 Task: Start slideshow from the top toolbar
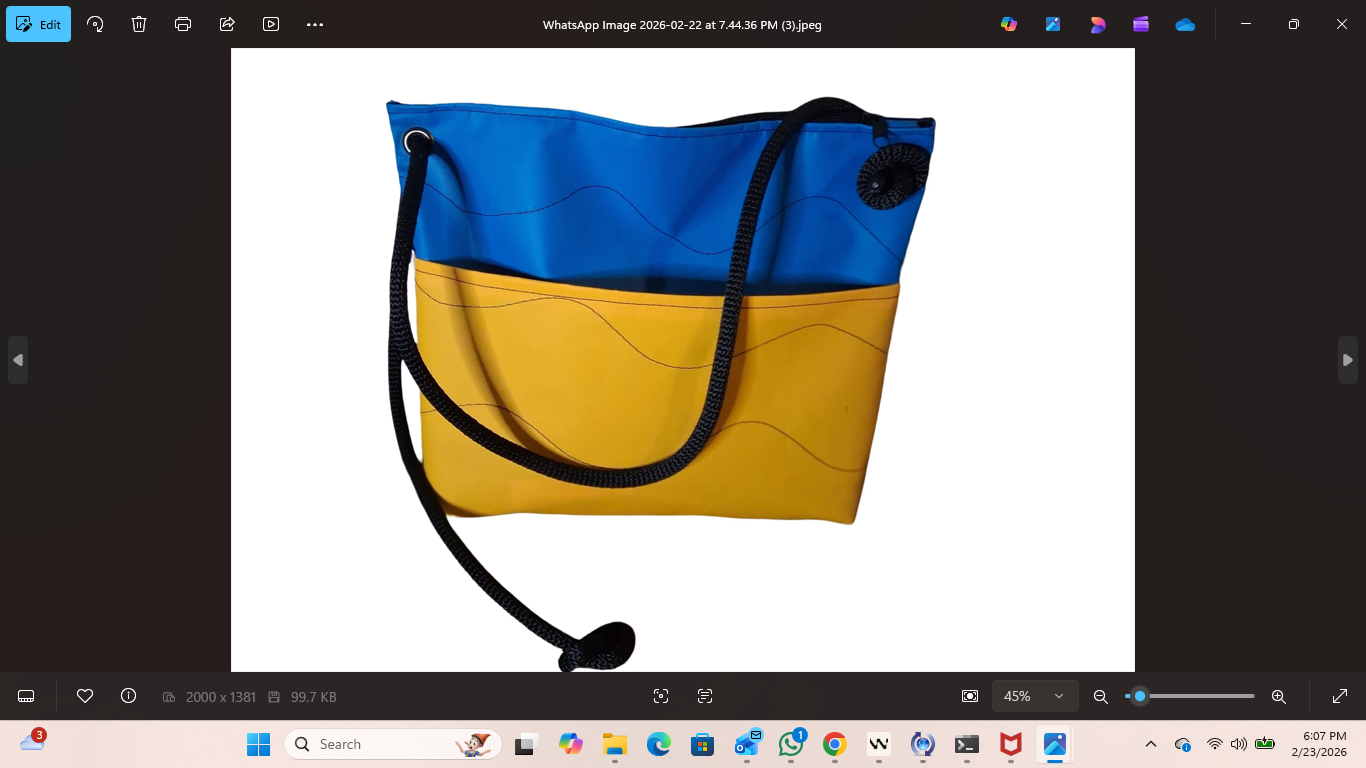tap(271, 24)
